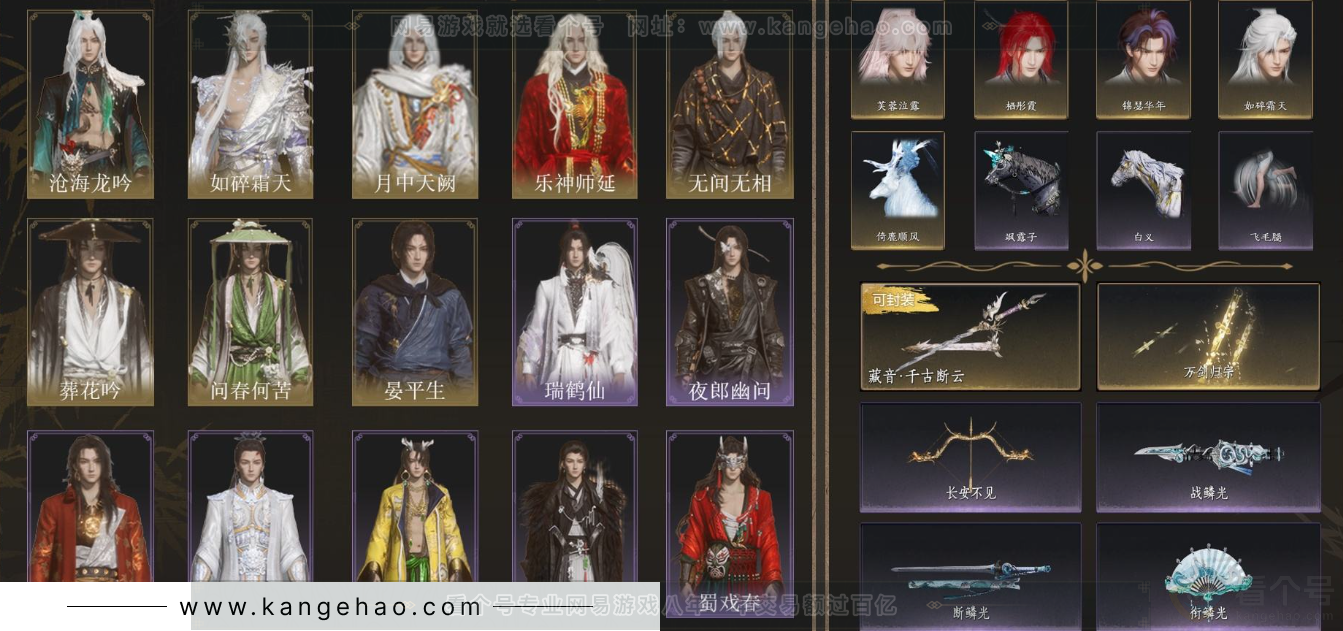Visit the www.kangehao.com watermark link
This screenshot has width=1343, height=631.
(x=316, y=607)
